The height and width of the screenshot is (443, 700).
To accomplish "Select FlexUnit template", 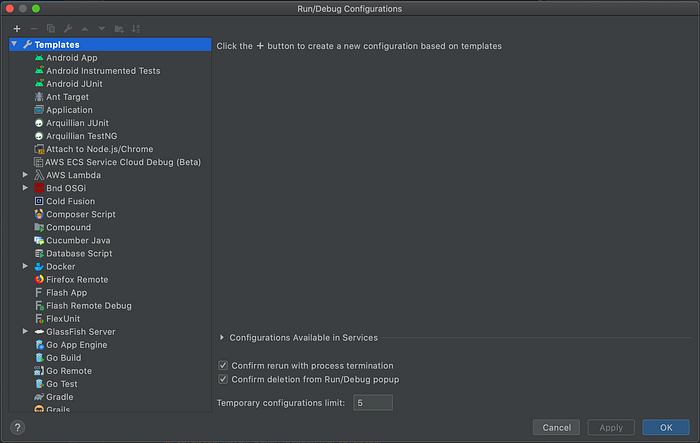I will 63,318.
